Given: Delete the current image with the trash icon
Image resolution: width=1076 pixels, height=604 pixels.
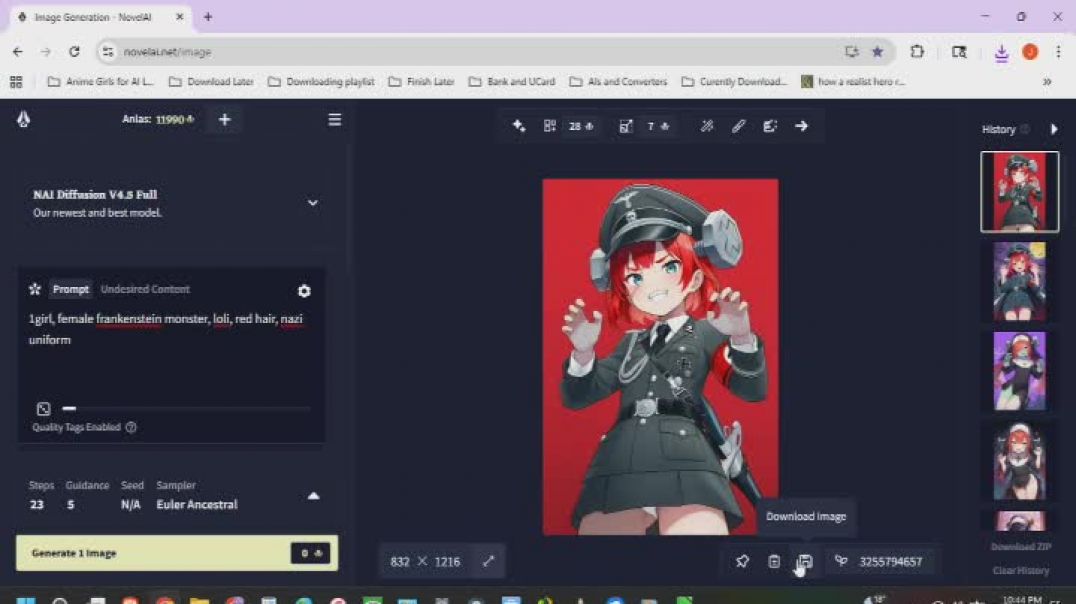Looking at the screenshot, I should point(774,562).
